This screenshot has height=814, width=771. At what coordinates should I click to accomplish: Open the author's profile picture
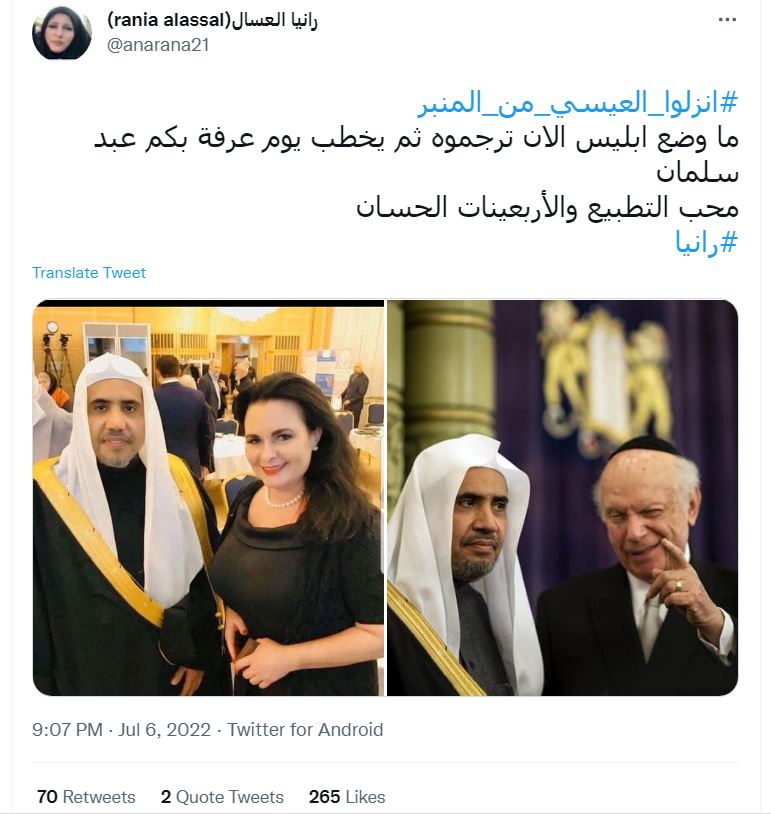(x=62, y=33)
